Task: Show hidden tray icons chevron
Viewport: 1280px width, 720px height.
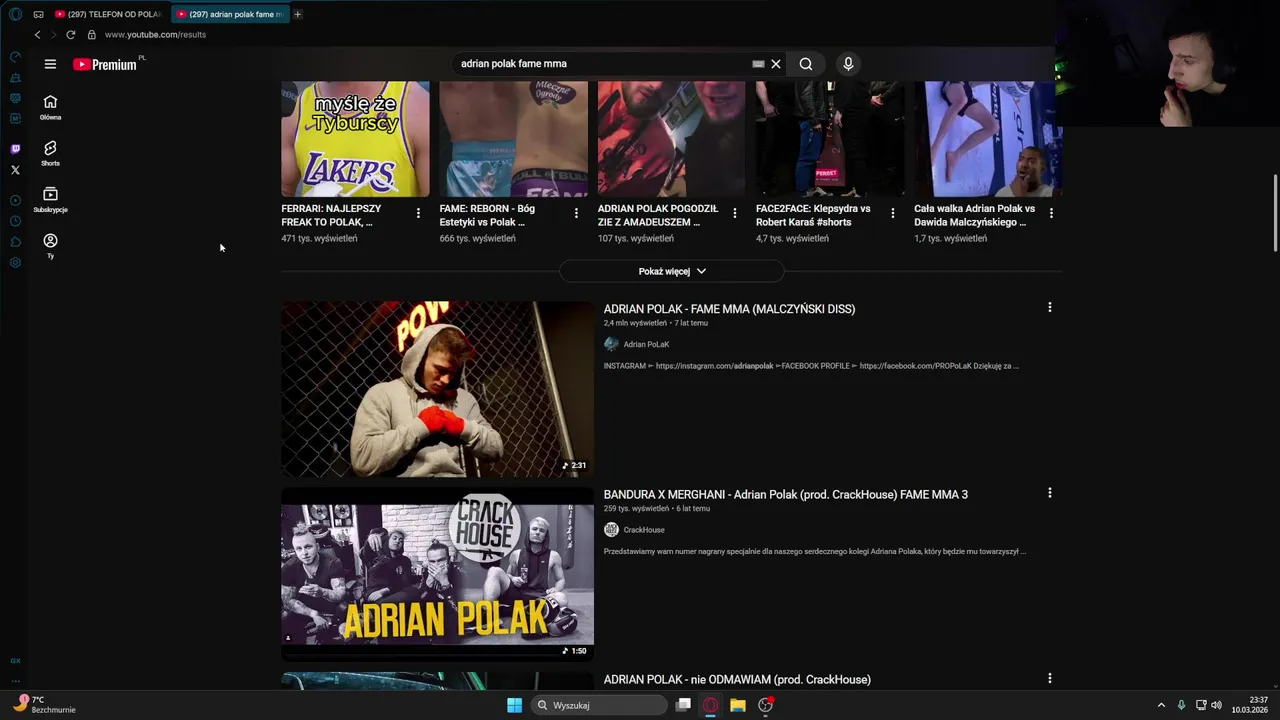Action: [x=1161, y=705]
